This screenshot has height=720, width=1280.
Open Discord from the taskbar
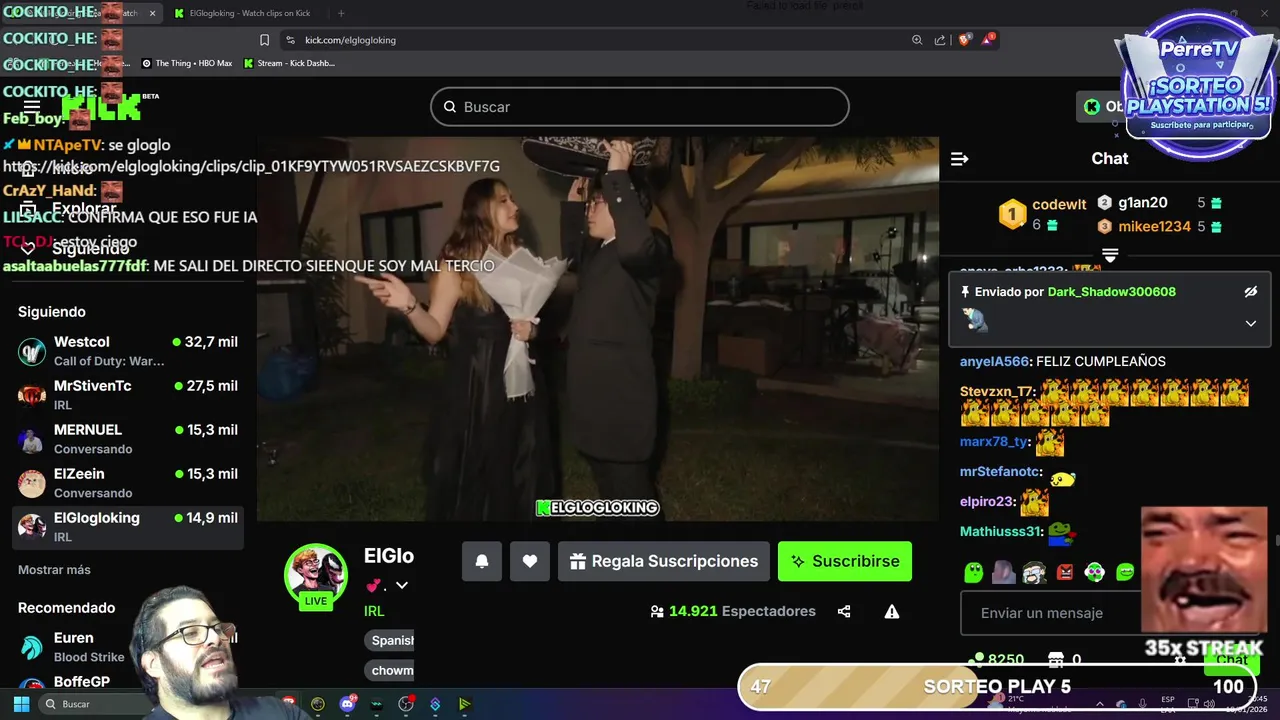tap(347, 704)
